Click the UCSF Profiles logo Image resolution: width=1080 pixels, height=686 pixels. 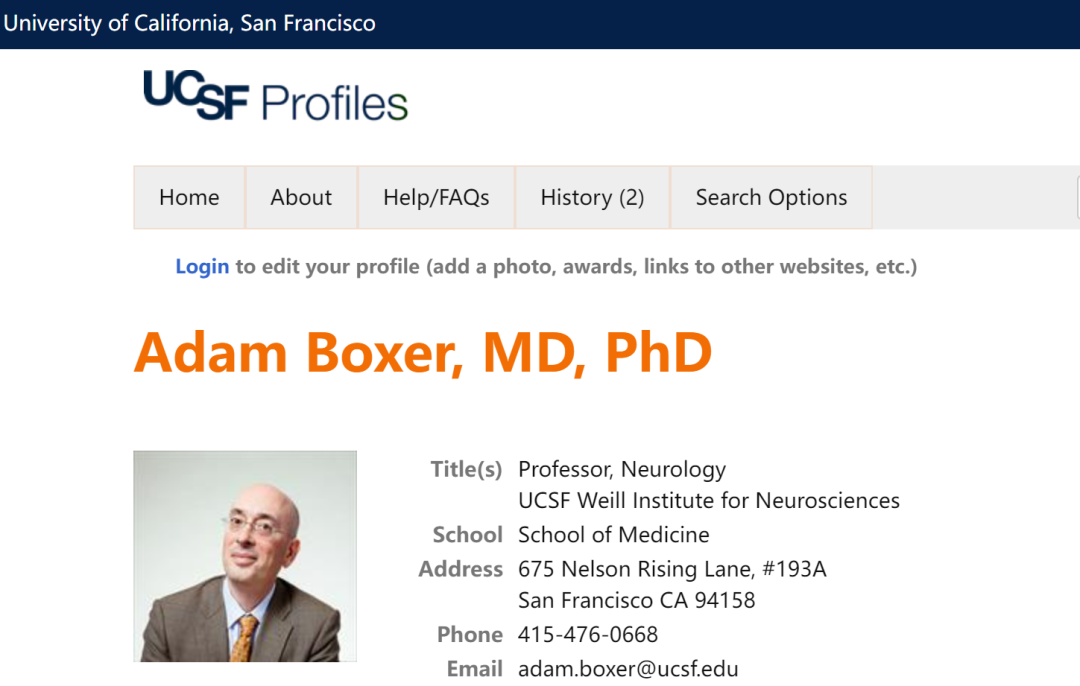tap(276, 96)
